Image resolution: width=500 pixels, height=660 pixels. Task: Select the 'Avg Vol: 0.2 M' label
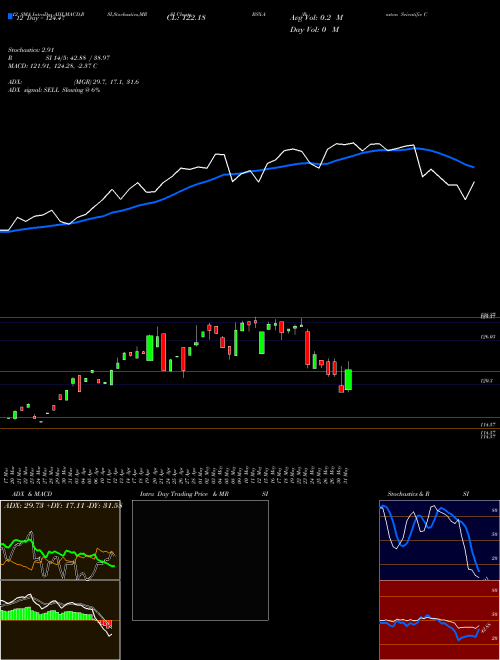tap(316, 18)
